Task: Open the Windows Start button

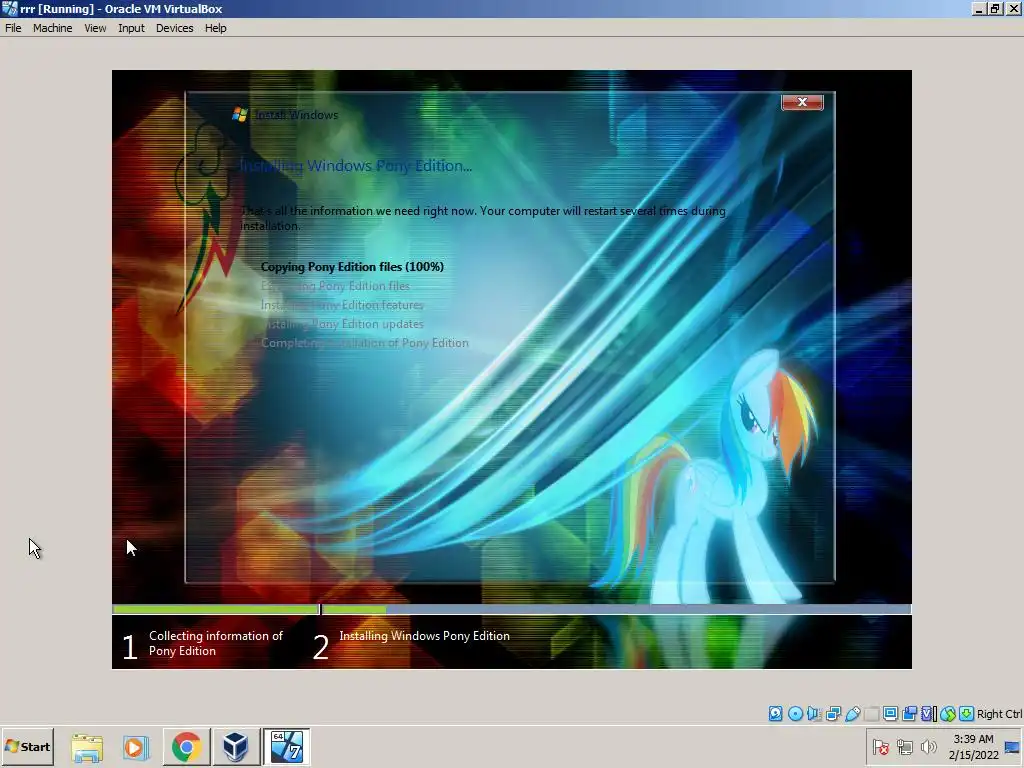Action: 27,746
